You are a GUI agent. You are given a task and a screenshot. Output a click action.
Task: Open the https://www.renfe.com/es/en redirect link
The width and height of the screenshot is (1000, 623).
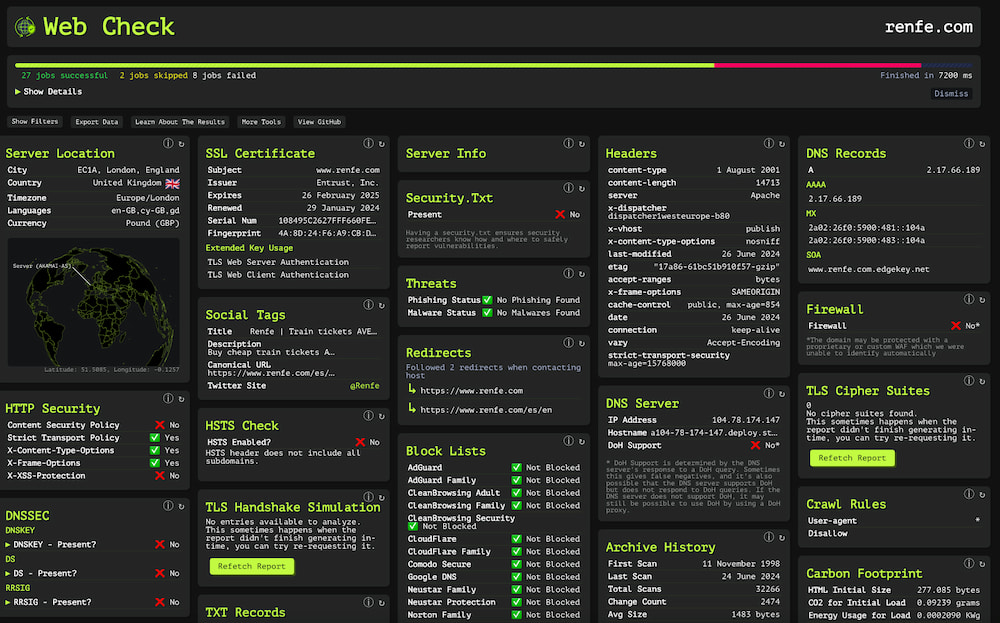point(486,410)
